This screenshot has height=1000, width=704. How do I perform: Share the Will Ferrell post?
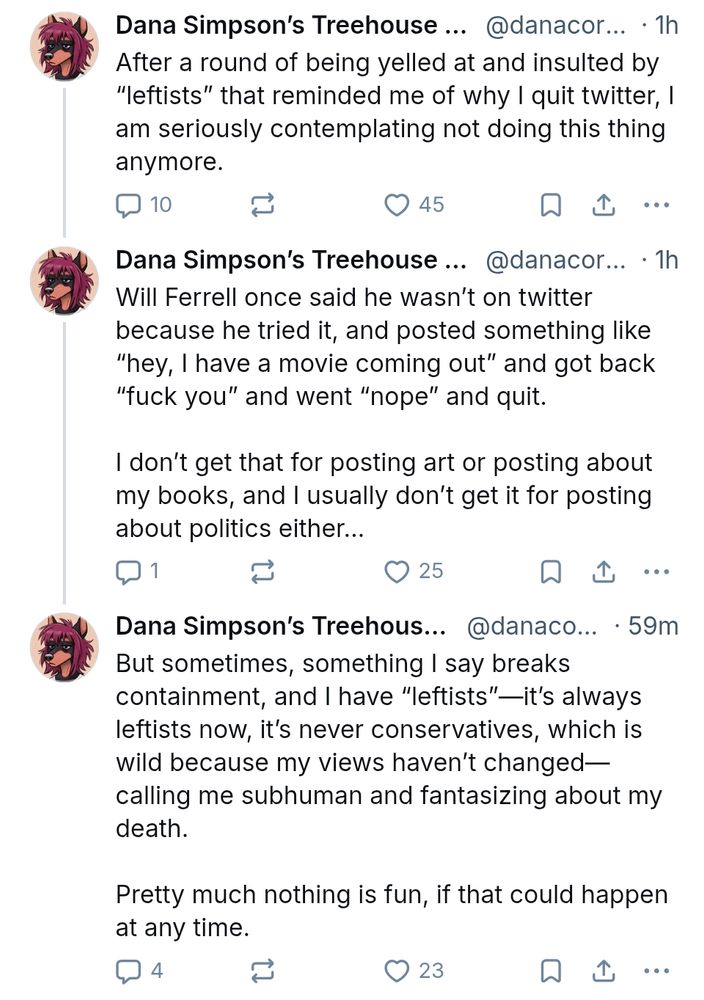coord(603,571)
